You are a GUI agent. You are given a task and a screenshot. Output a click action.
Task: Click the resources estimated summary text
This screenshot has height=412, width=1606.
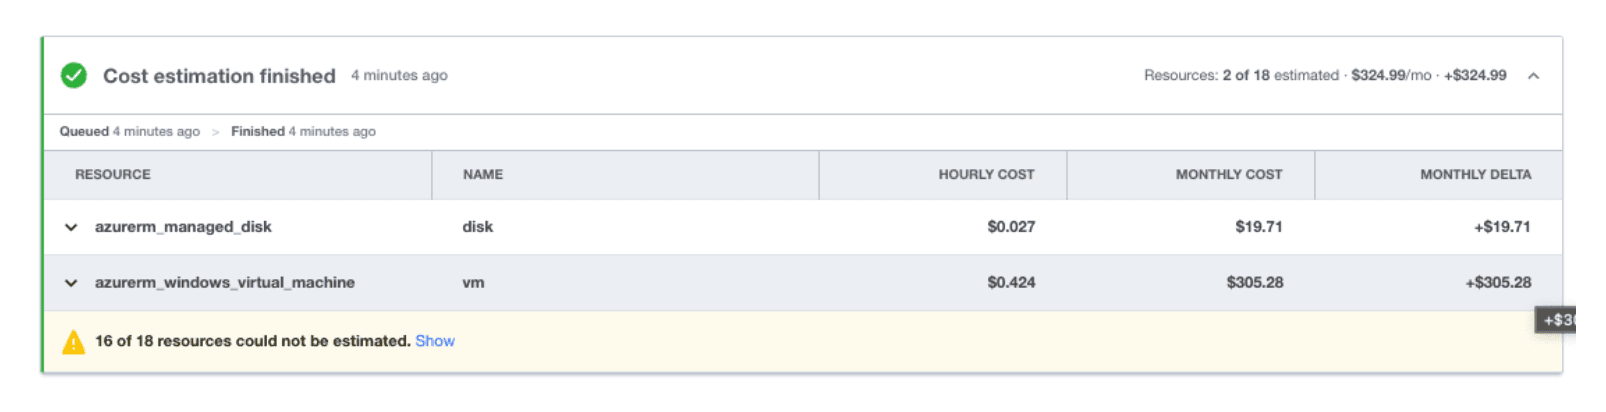1241,75
